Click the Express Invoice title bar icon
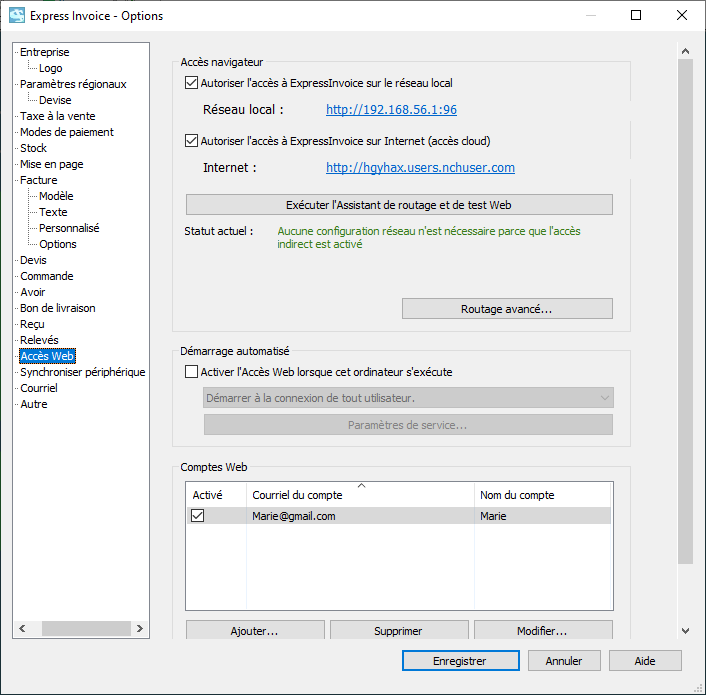This screenshot has width=706, height=695. (x=17, y=16)
